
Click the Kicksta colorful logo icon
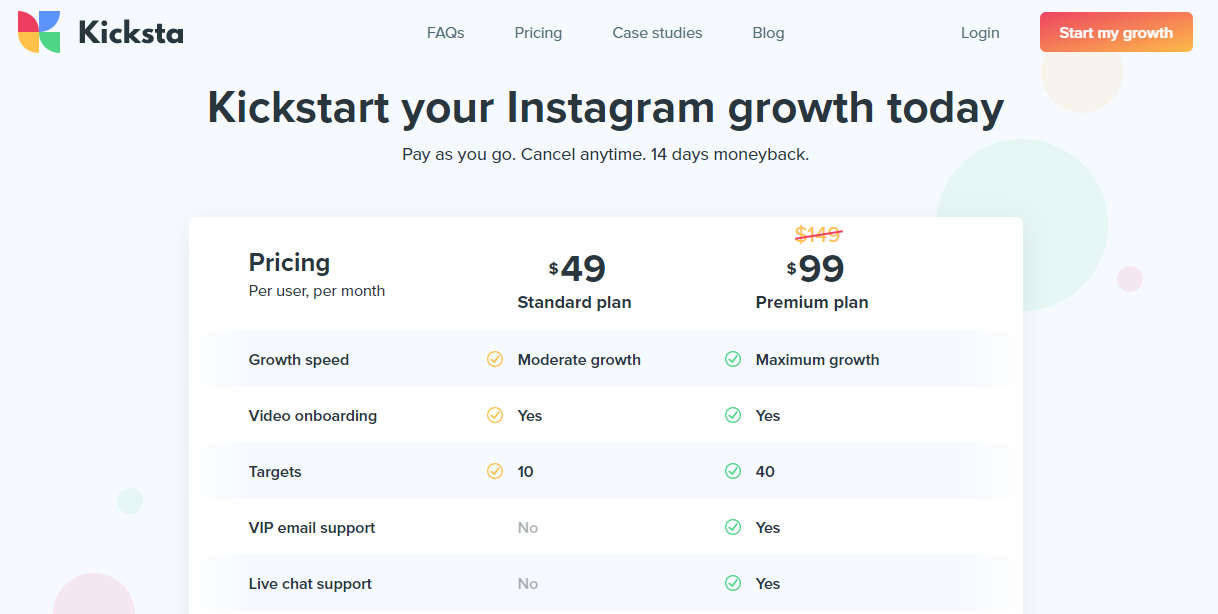(39, 32)
